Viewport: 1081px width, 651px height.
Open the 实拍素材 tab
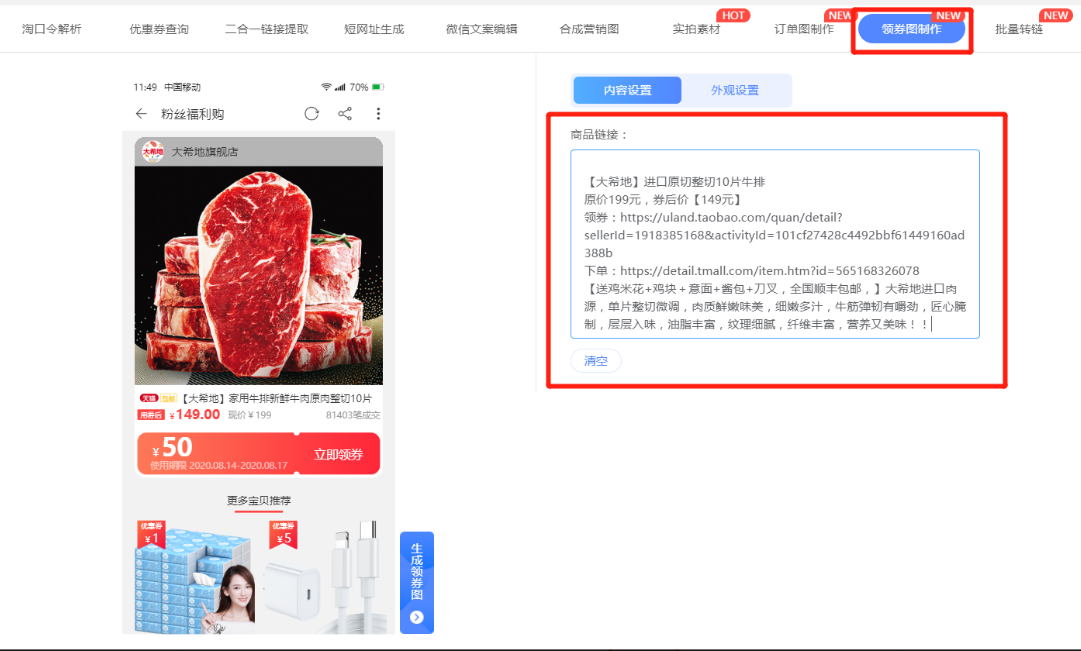tap(696, 29)
